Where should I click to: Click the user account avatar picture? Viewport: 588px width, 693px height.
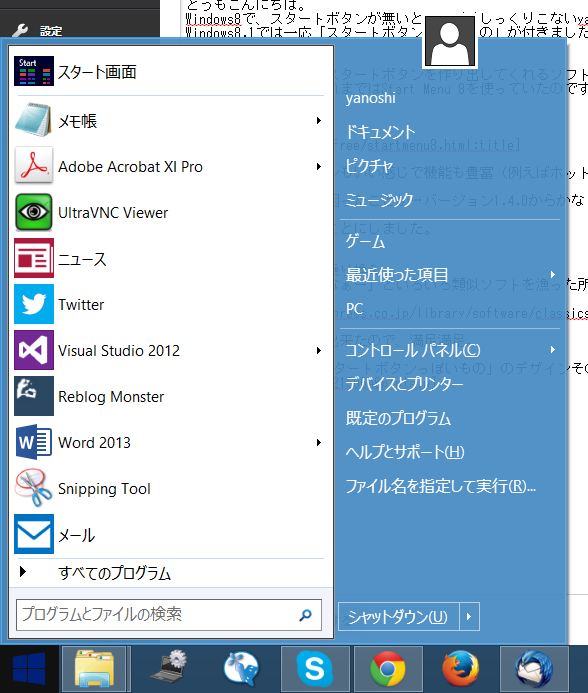click(x=450, y=42)
